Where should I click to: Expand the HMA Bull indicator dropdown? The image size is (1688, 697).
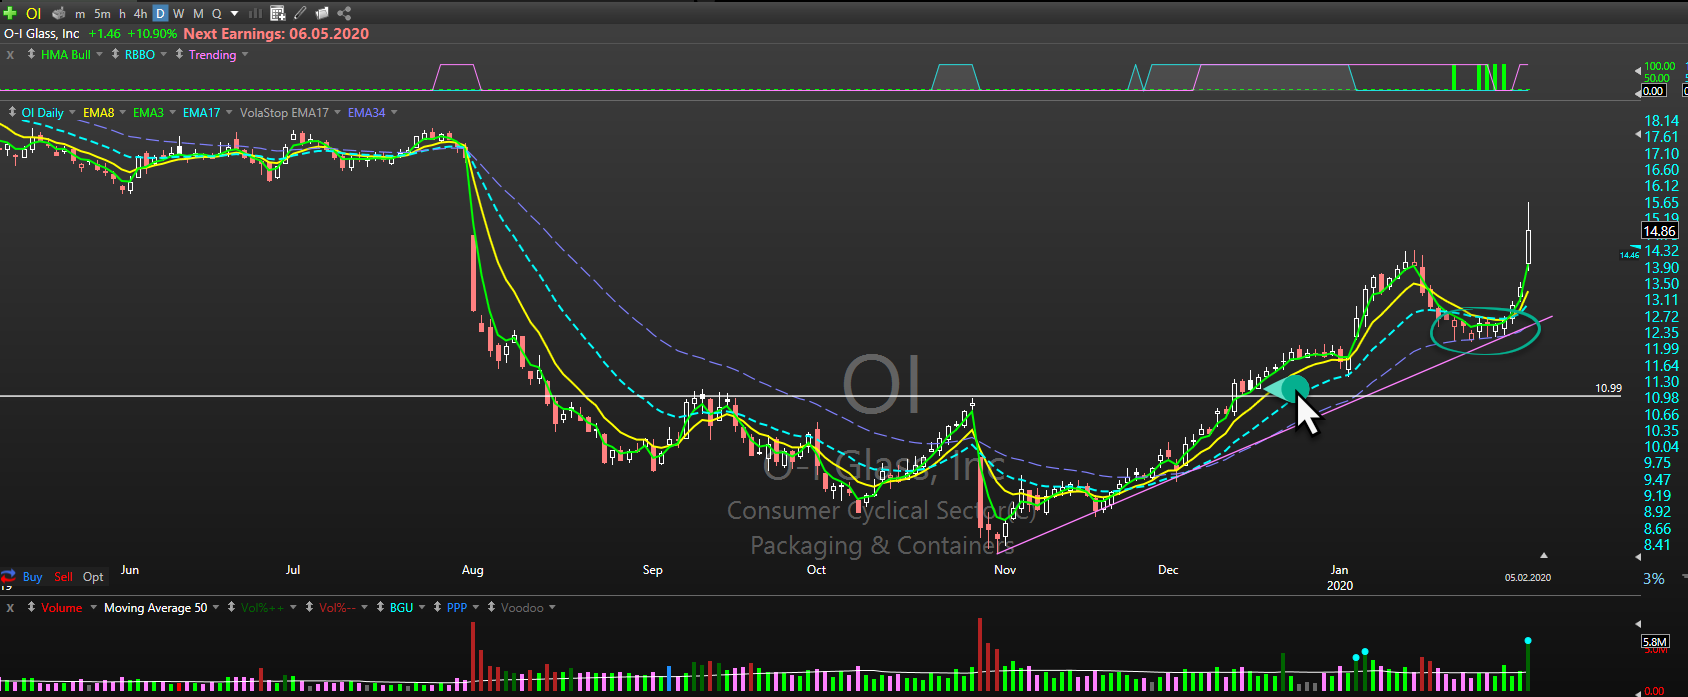point(100,55)
